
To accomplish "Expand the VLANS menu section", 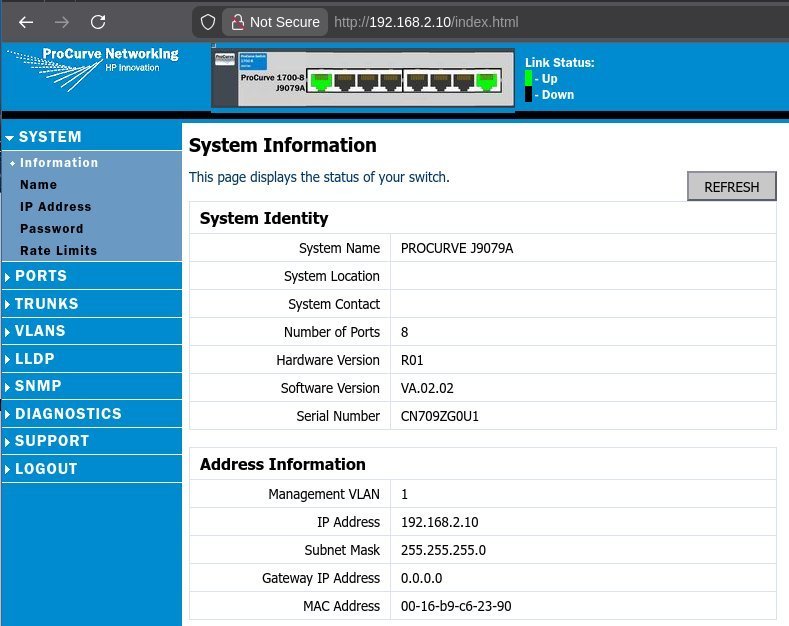I will (x=40, y=331).
